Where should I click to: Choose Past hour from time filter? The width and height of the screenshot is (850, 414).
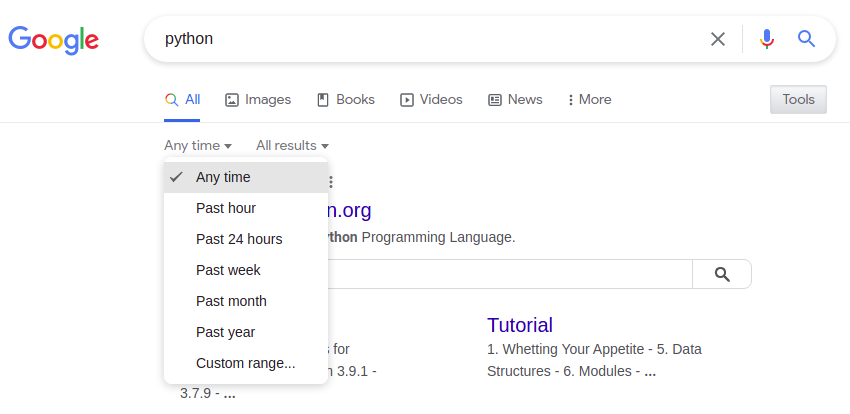[x=246, y=208]
